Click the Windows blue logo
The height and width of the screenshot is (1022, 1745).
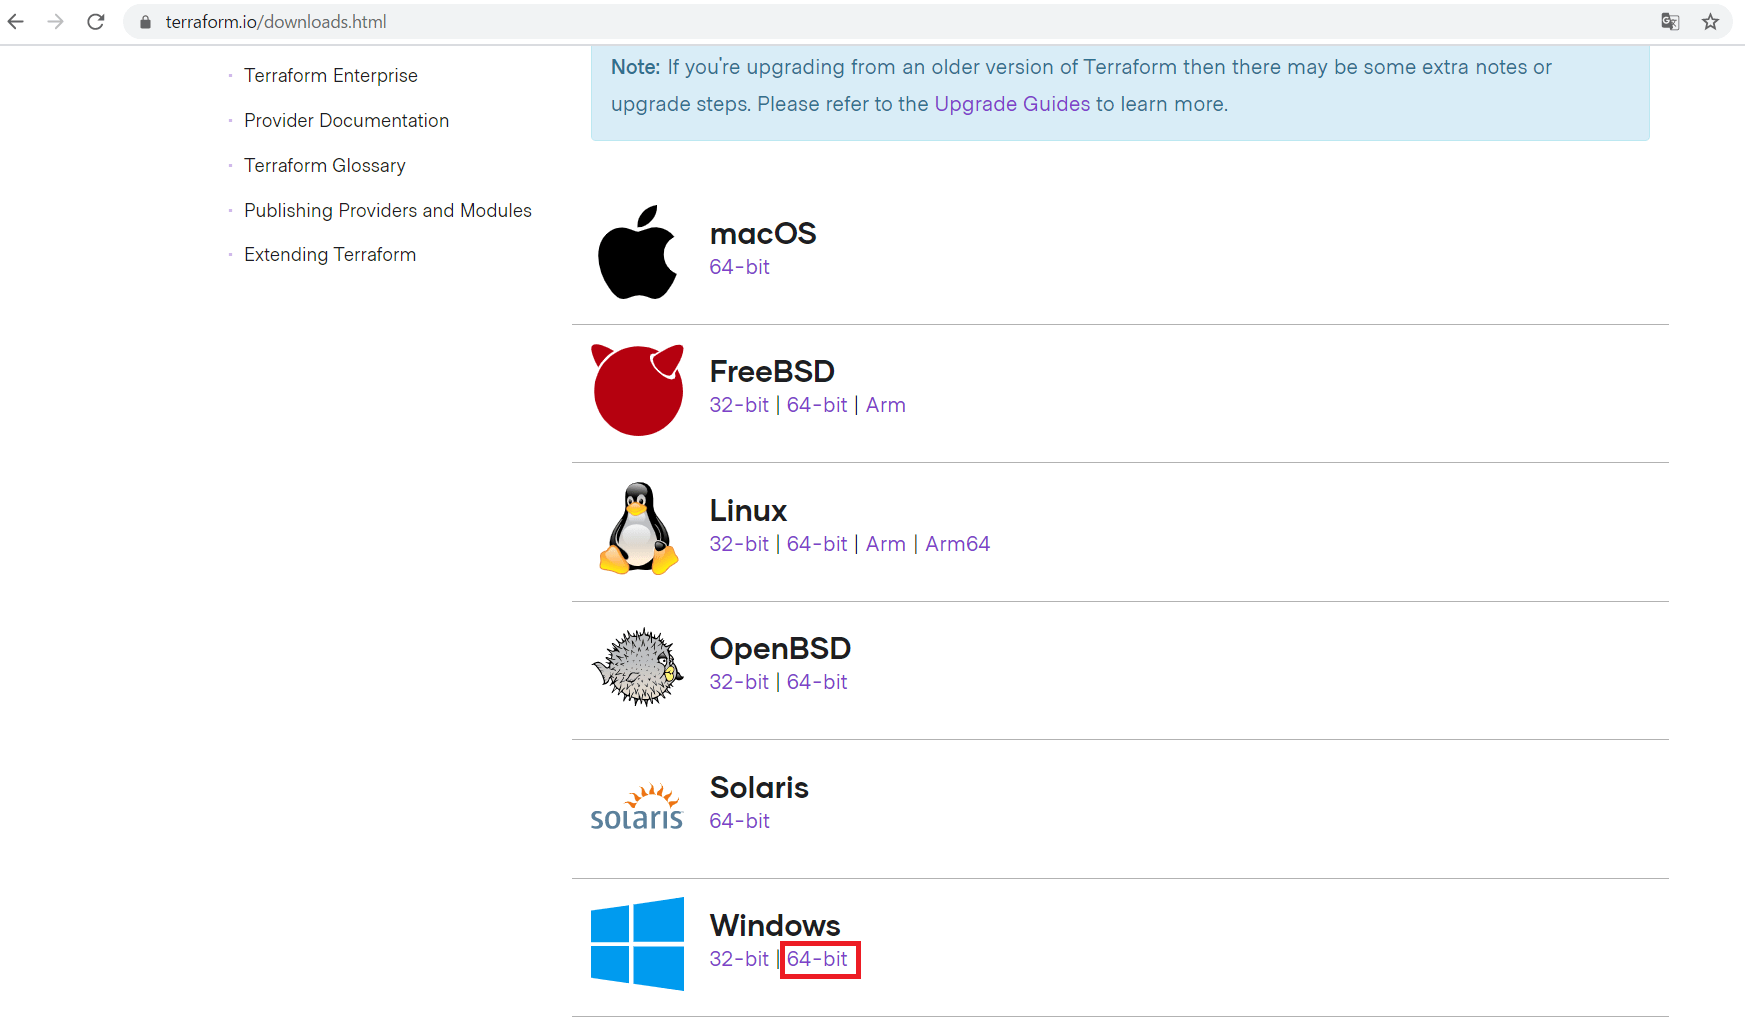pos(637,944)
